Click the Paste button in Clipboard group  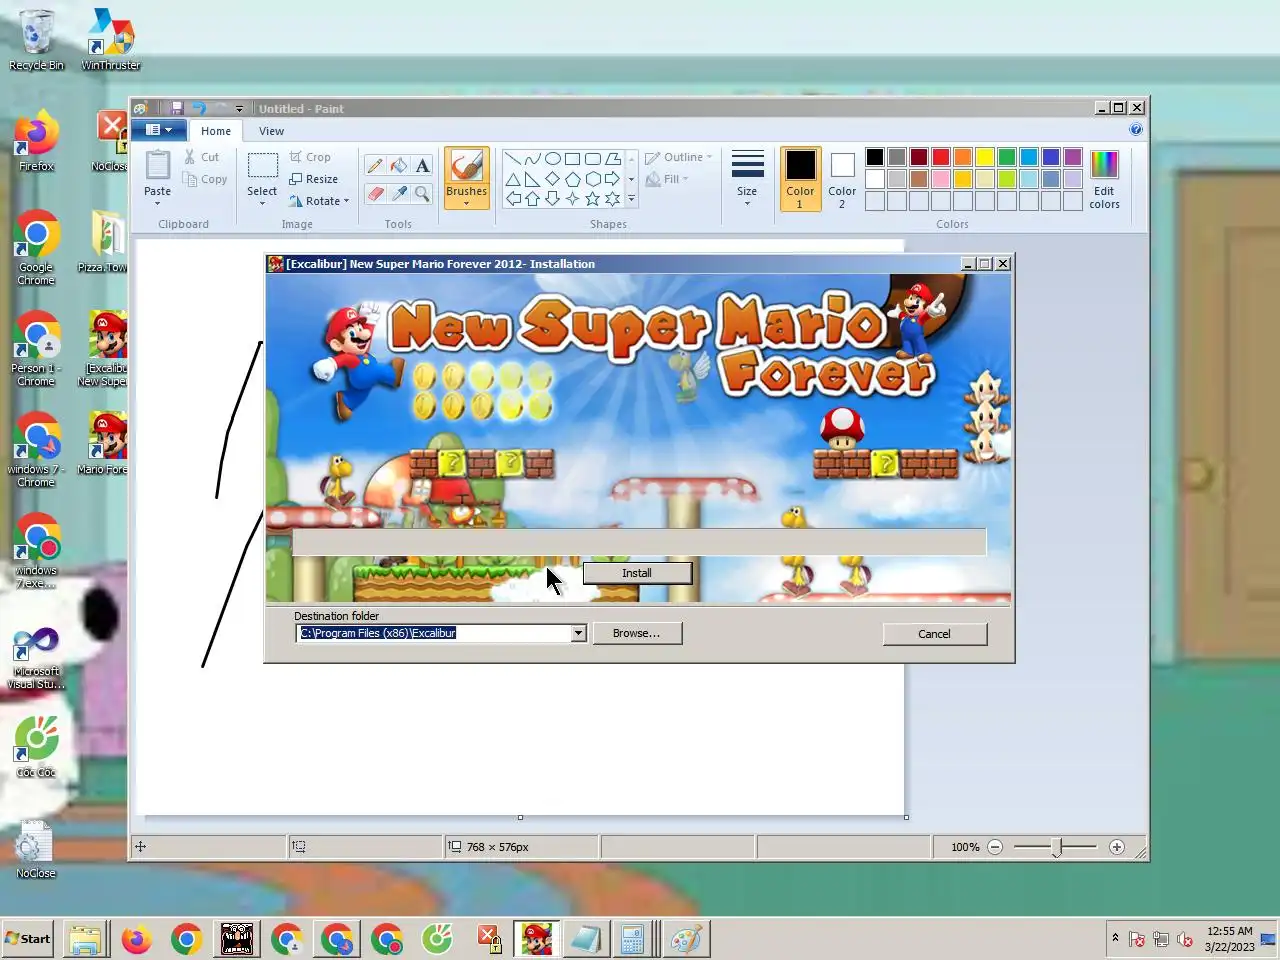[x=158, y=178]
